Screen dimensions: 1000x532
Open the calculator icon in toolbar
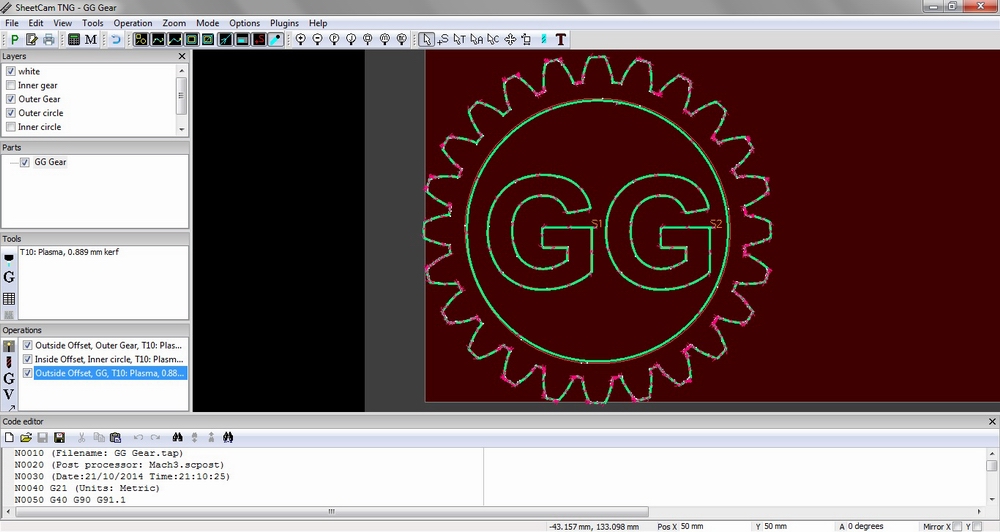pyautogui.click(x=74, y=40)
